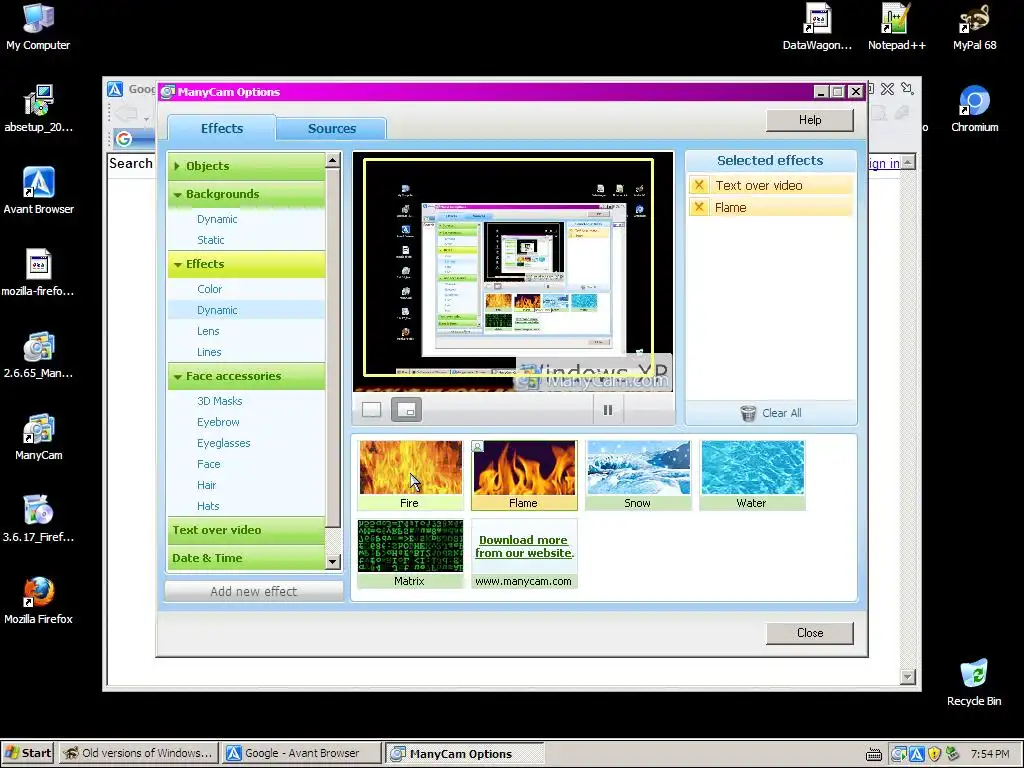Apply the Matrix effect thumbnail
Viewport: 1024px width, 768px height.
click(410, 554)
